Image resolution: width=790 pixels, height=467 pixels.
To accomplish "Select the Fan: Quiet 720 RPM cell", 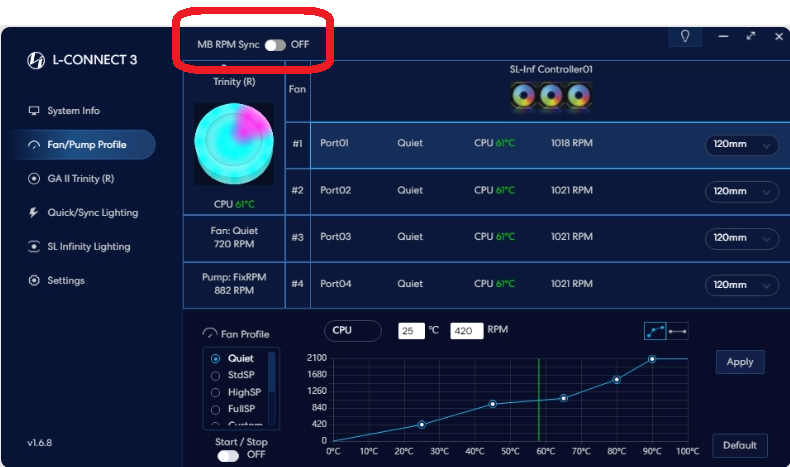I will pos(234,238).
